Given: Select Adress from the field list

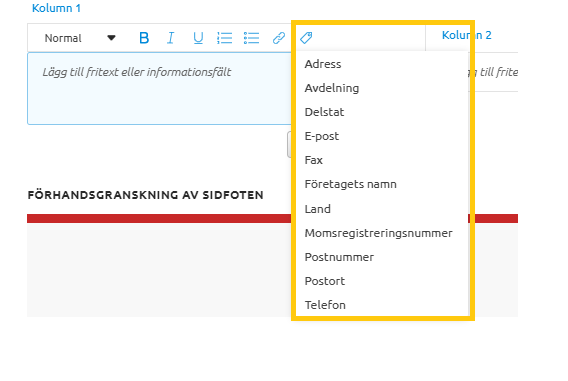Looking at the screenshot, I should [382, 64].
